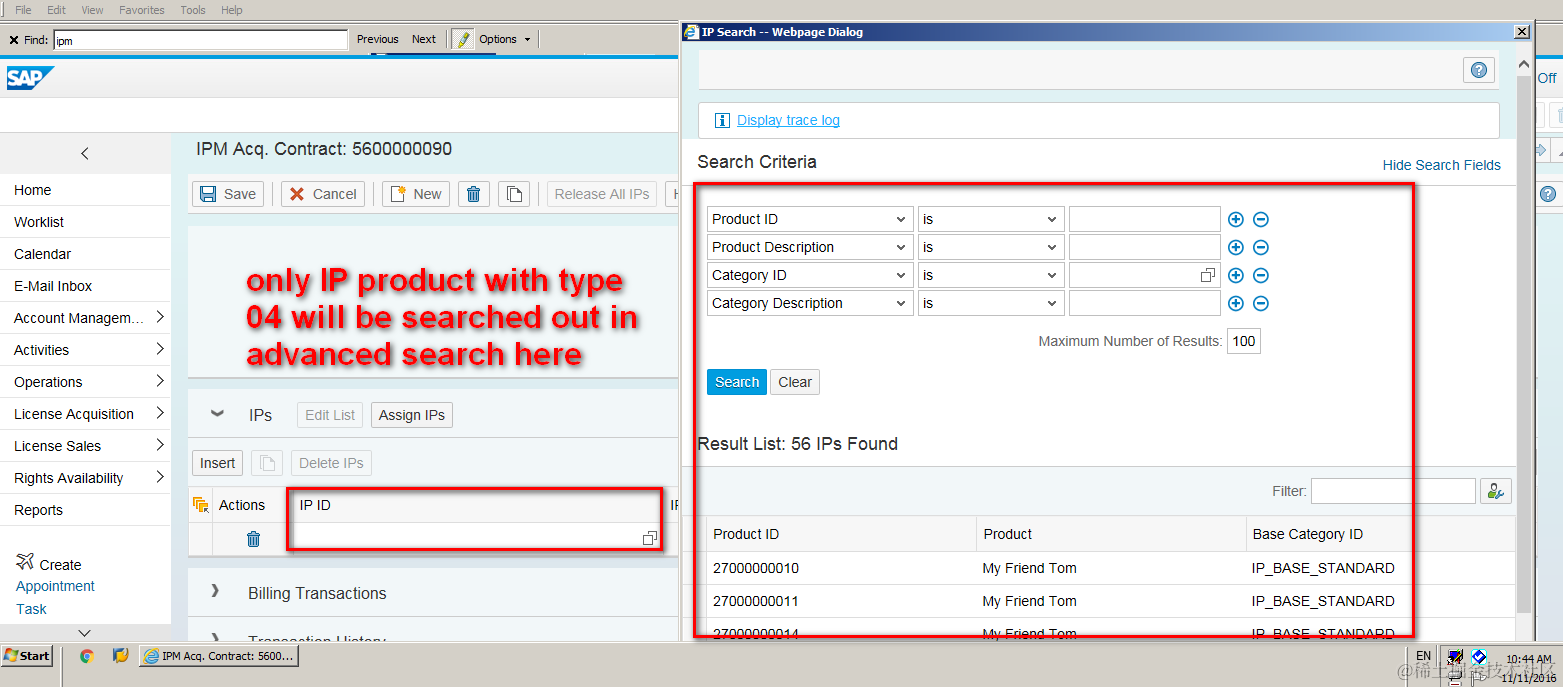The height and width of the screenshot is (687, 1563).
Task: Open the Help menu
Action: coord(232,10)
